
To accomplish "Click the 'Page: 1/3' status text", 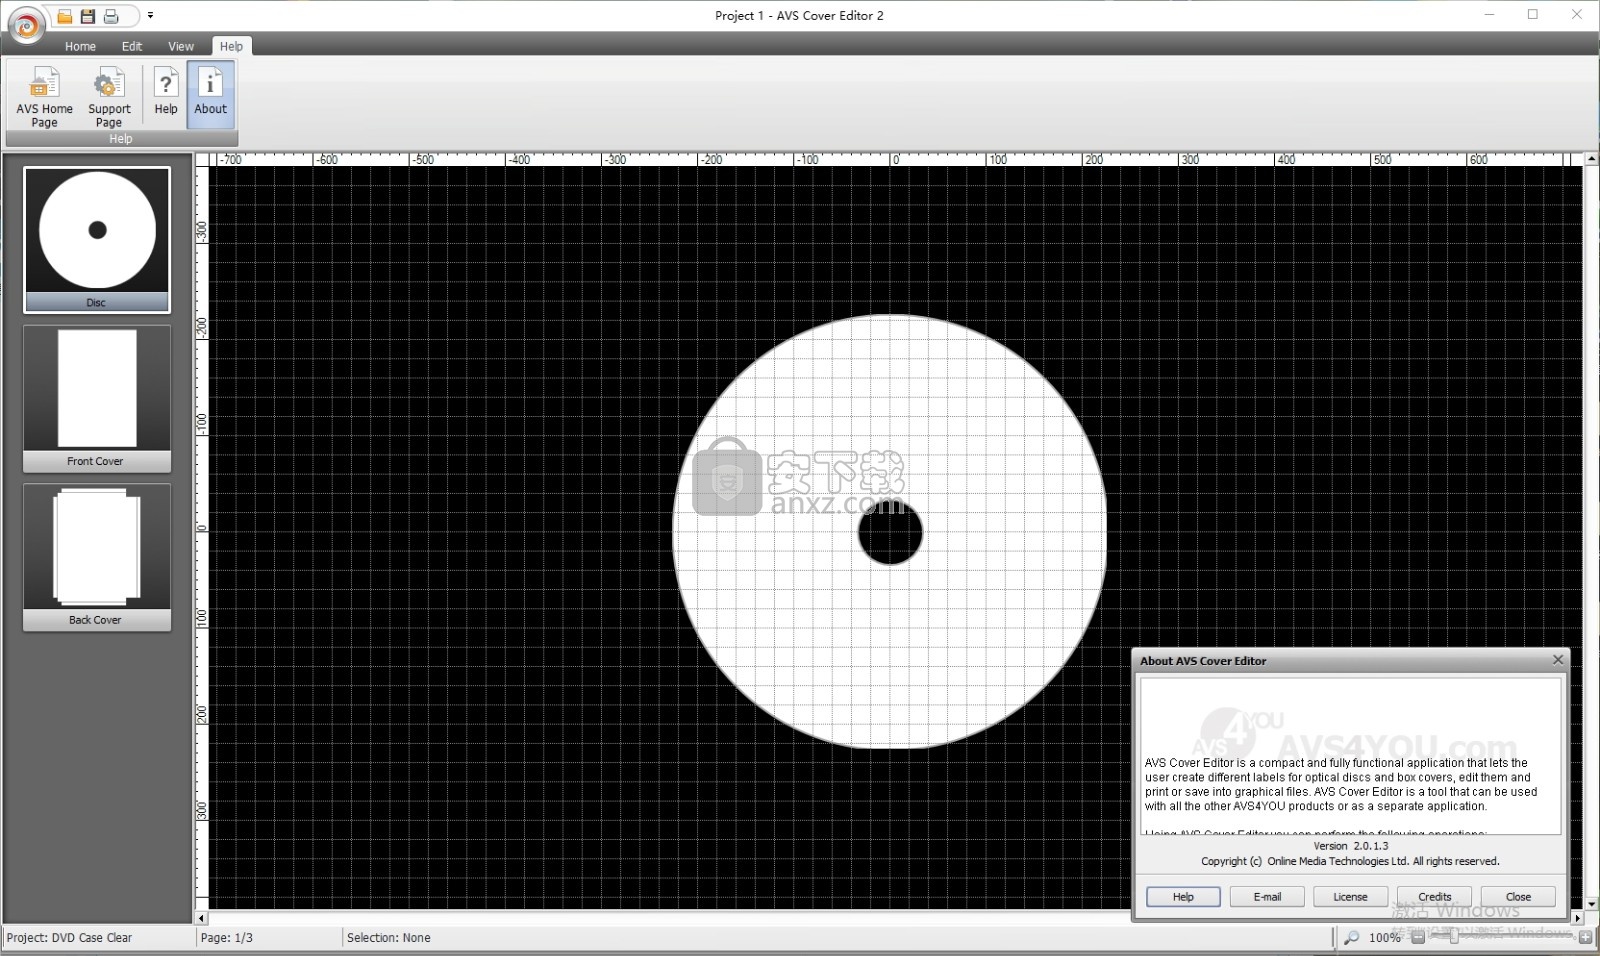I will pos(227,938).
